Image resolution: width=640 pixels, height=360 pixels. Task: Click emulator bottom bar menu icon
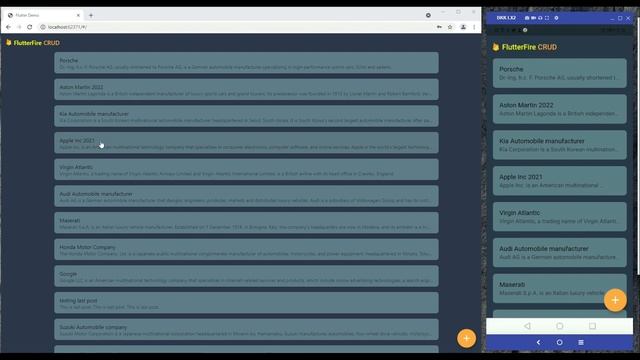click(x=581, y=342)
